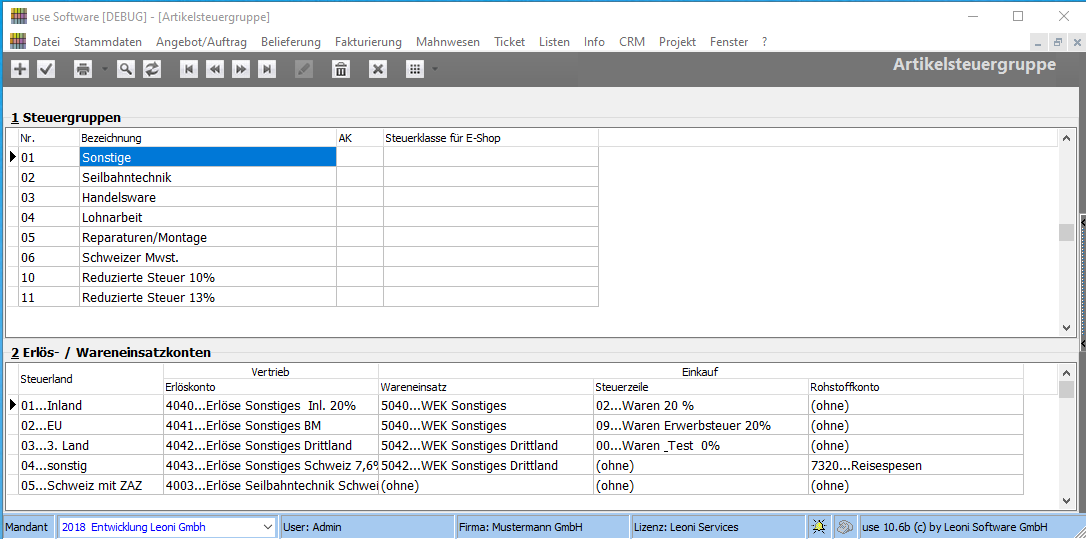The height and width of the screenshot is (539, 1086).
Task: Open the Angebot/Auftrag menu
Action: (x=202, y=42)
